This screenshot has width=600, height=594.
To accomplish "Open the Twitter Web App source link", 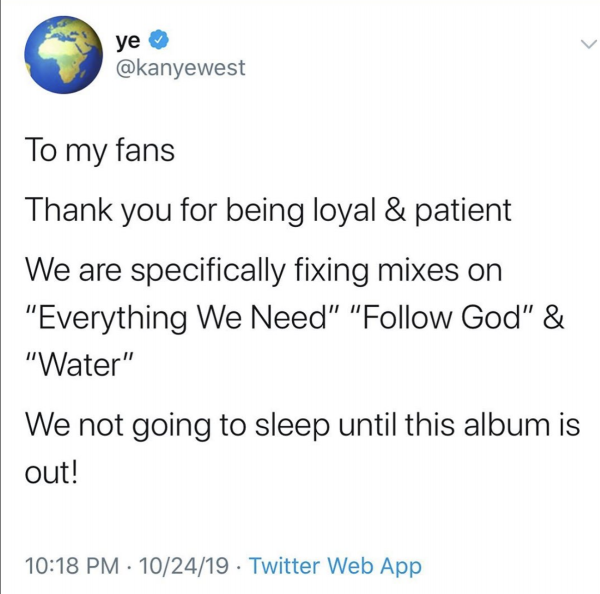I will point(335,566).
